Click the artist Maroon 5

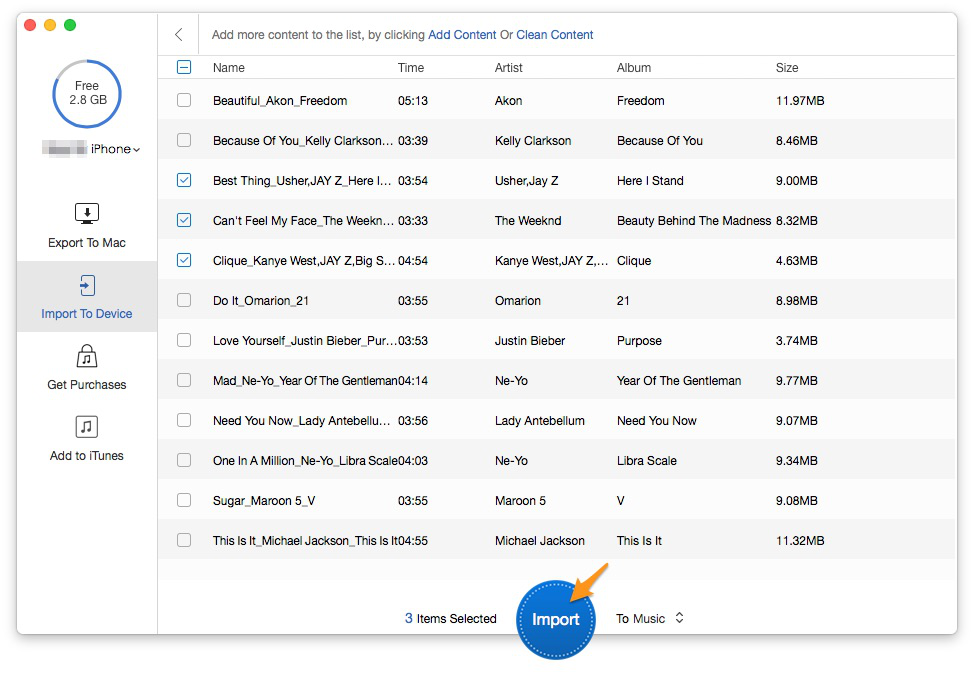(x=521, y=501)
